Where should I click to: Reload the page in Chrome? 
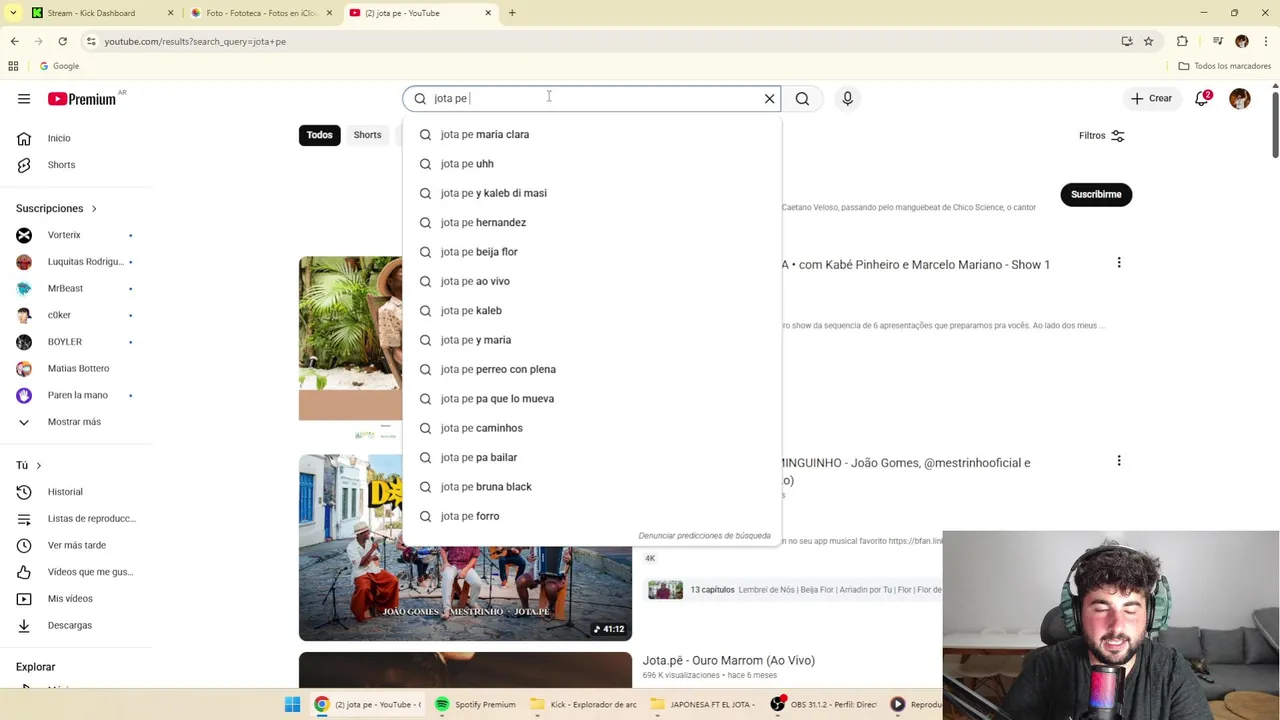(62, 41)
